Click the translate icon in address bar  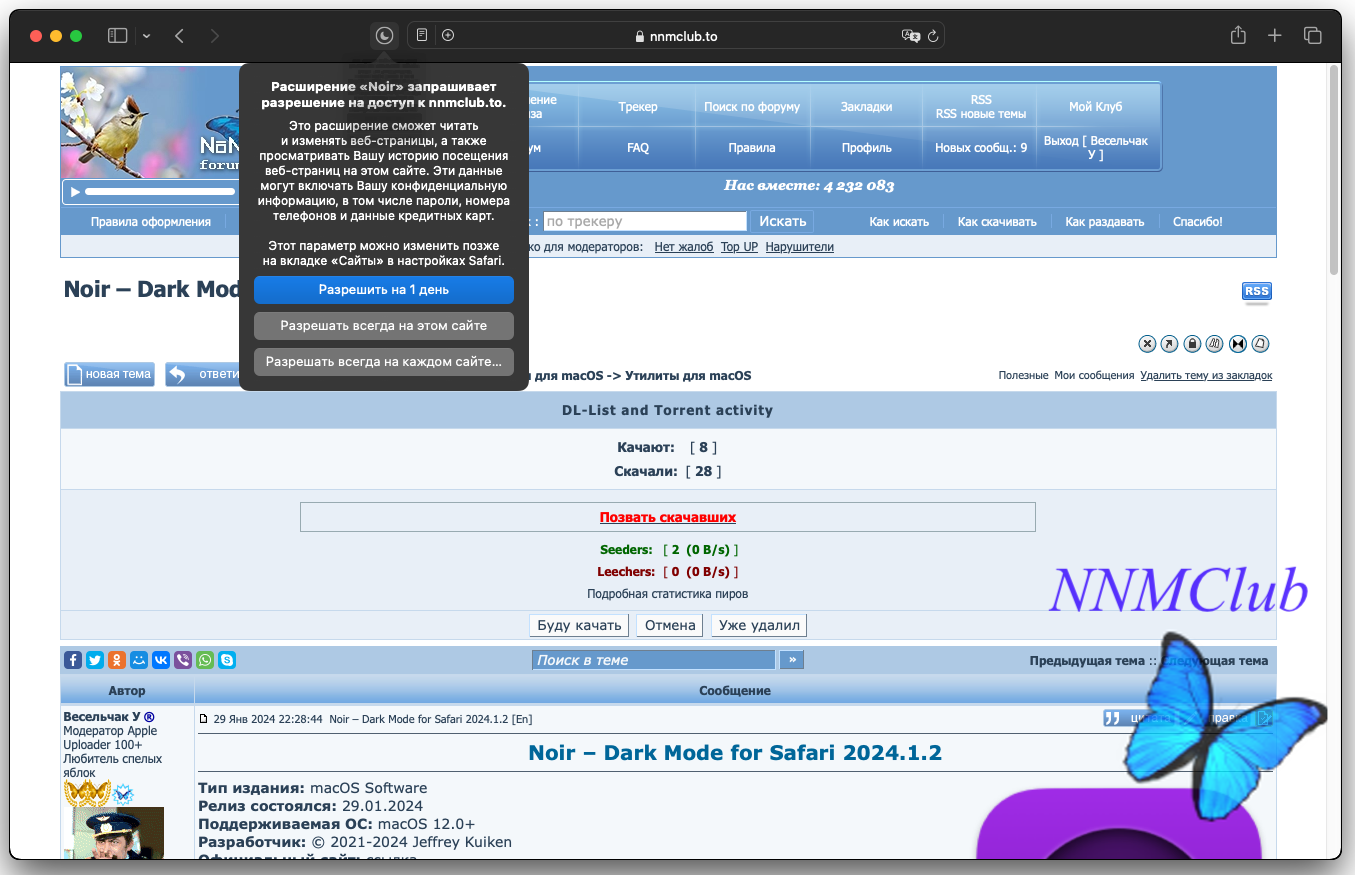(910, 36)
